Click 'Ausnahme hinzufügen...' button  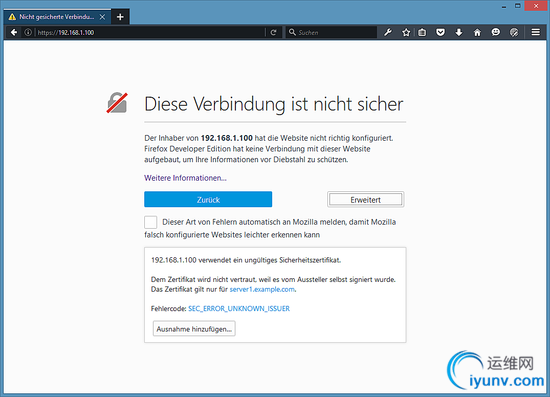click(194, 329)
